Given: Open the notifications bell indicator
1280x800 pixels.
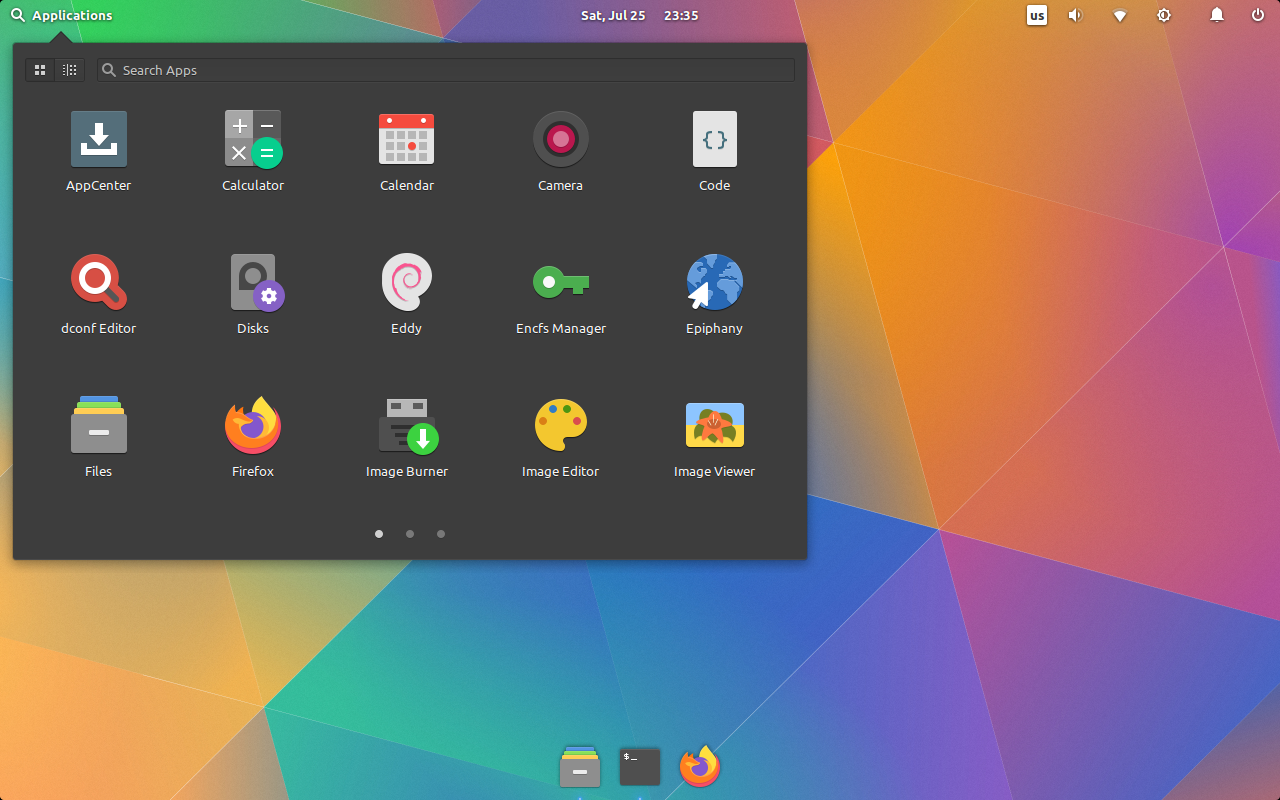Looking at the screenshot, I should pos(1217,15).
